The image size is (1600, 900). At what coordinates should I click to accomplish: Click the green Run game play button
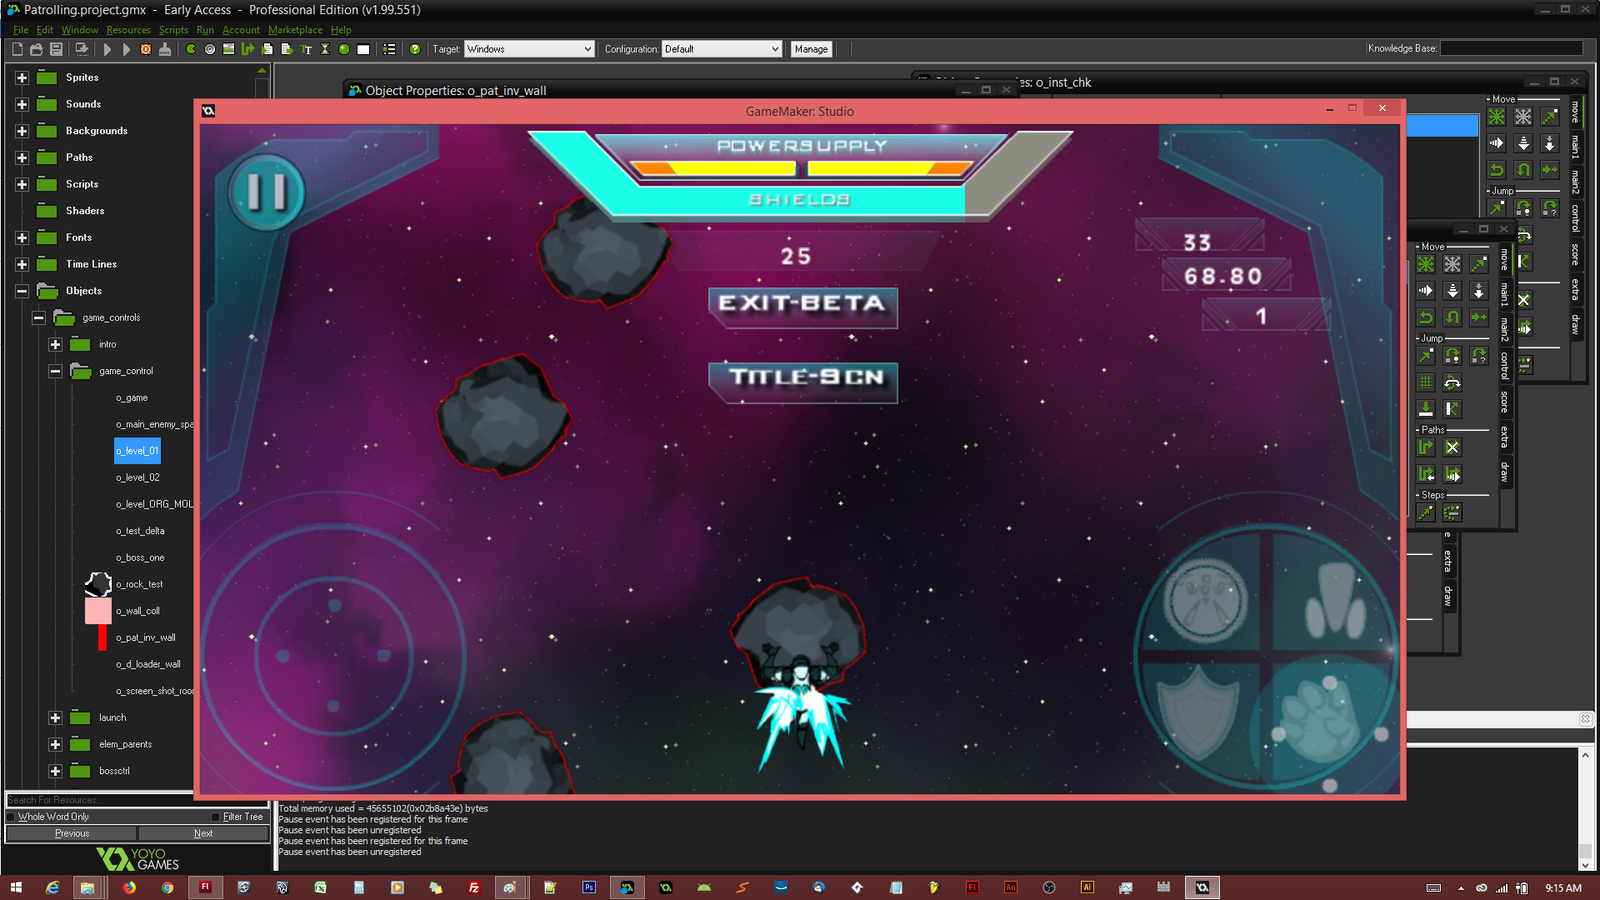(107, 49)
